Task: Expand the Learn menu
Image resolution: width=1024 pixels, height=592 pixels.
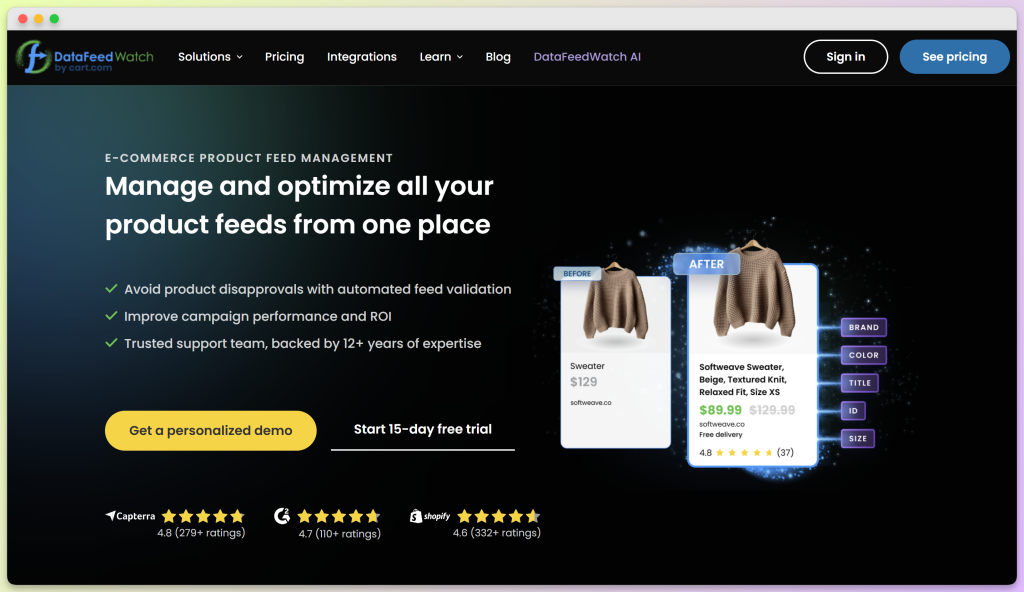Action: (x=441, y=57)
